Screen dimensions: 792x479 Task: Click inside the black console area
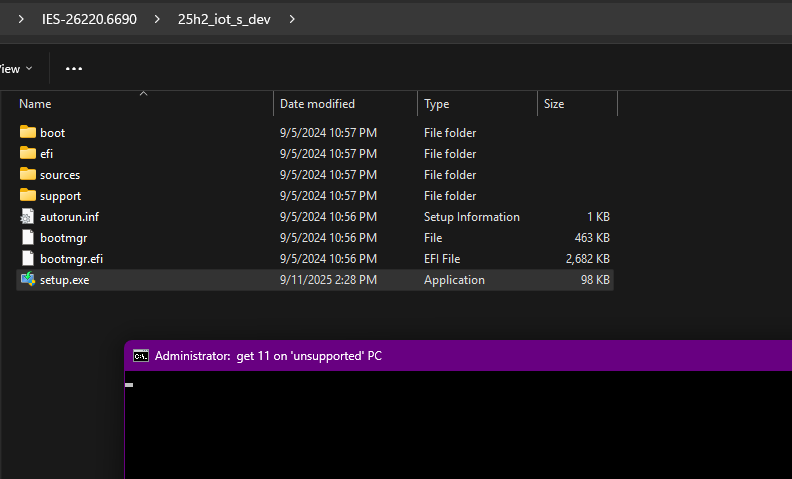[x=458, y=425]
